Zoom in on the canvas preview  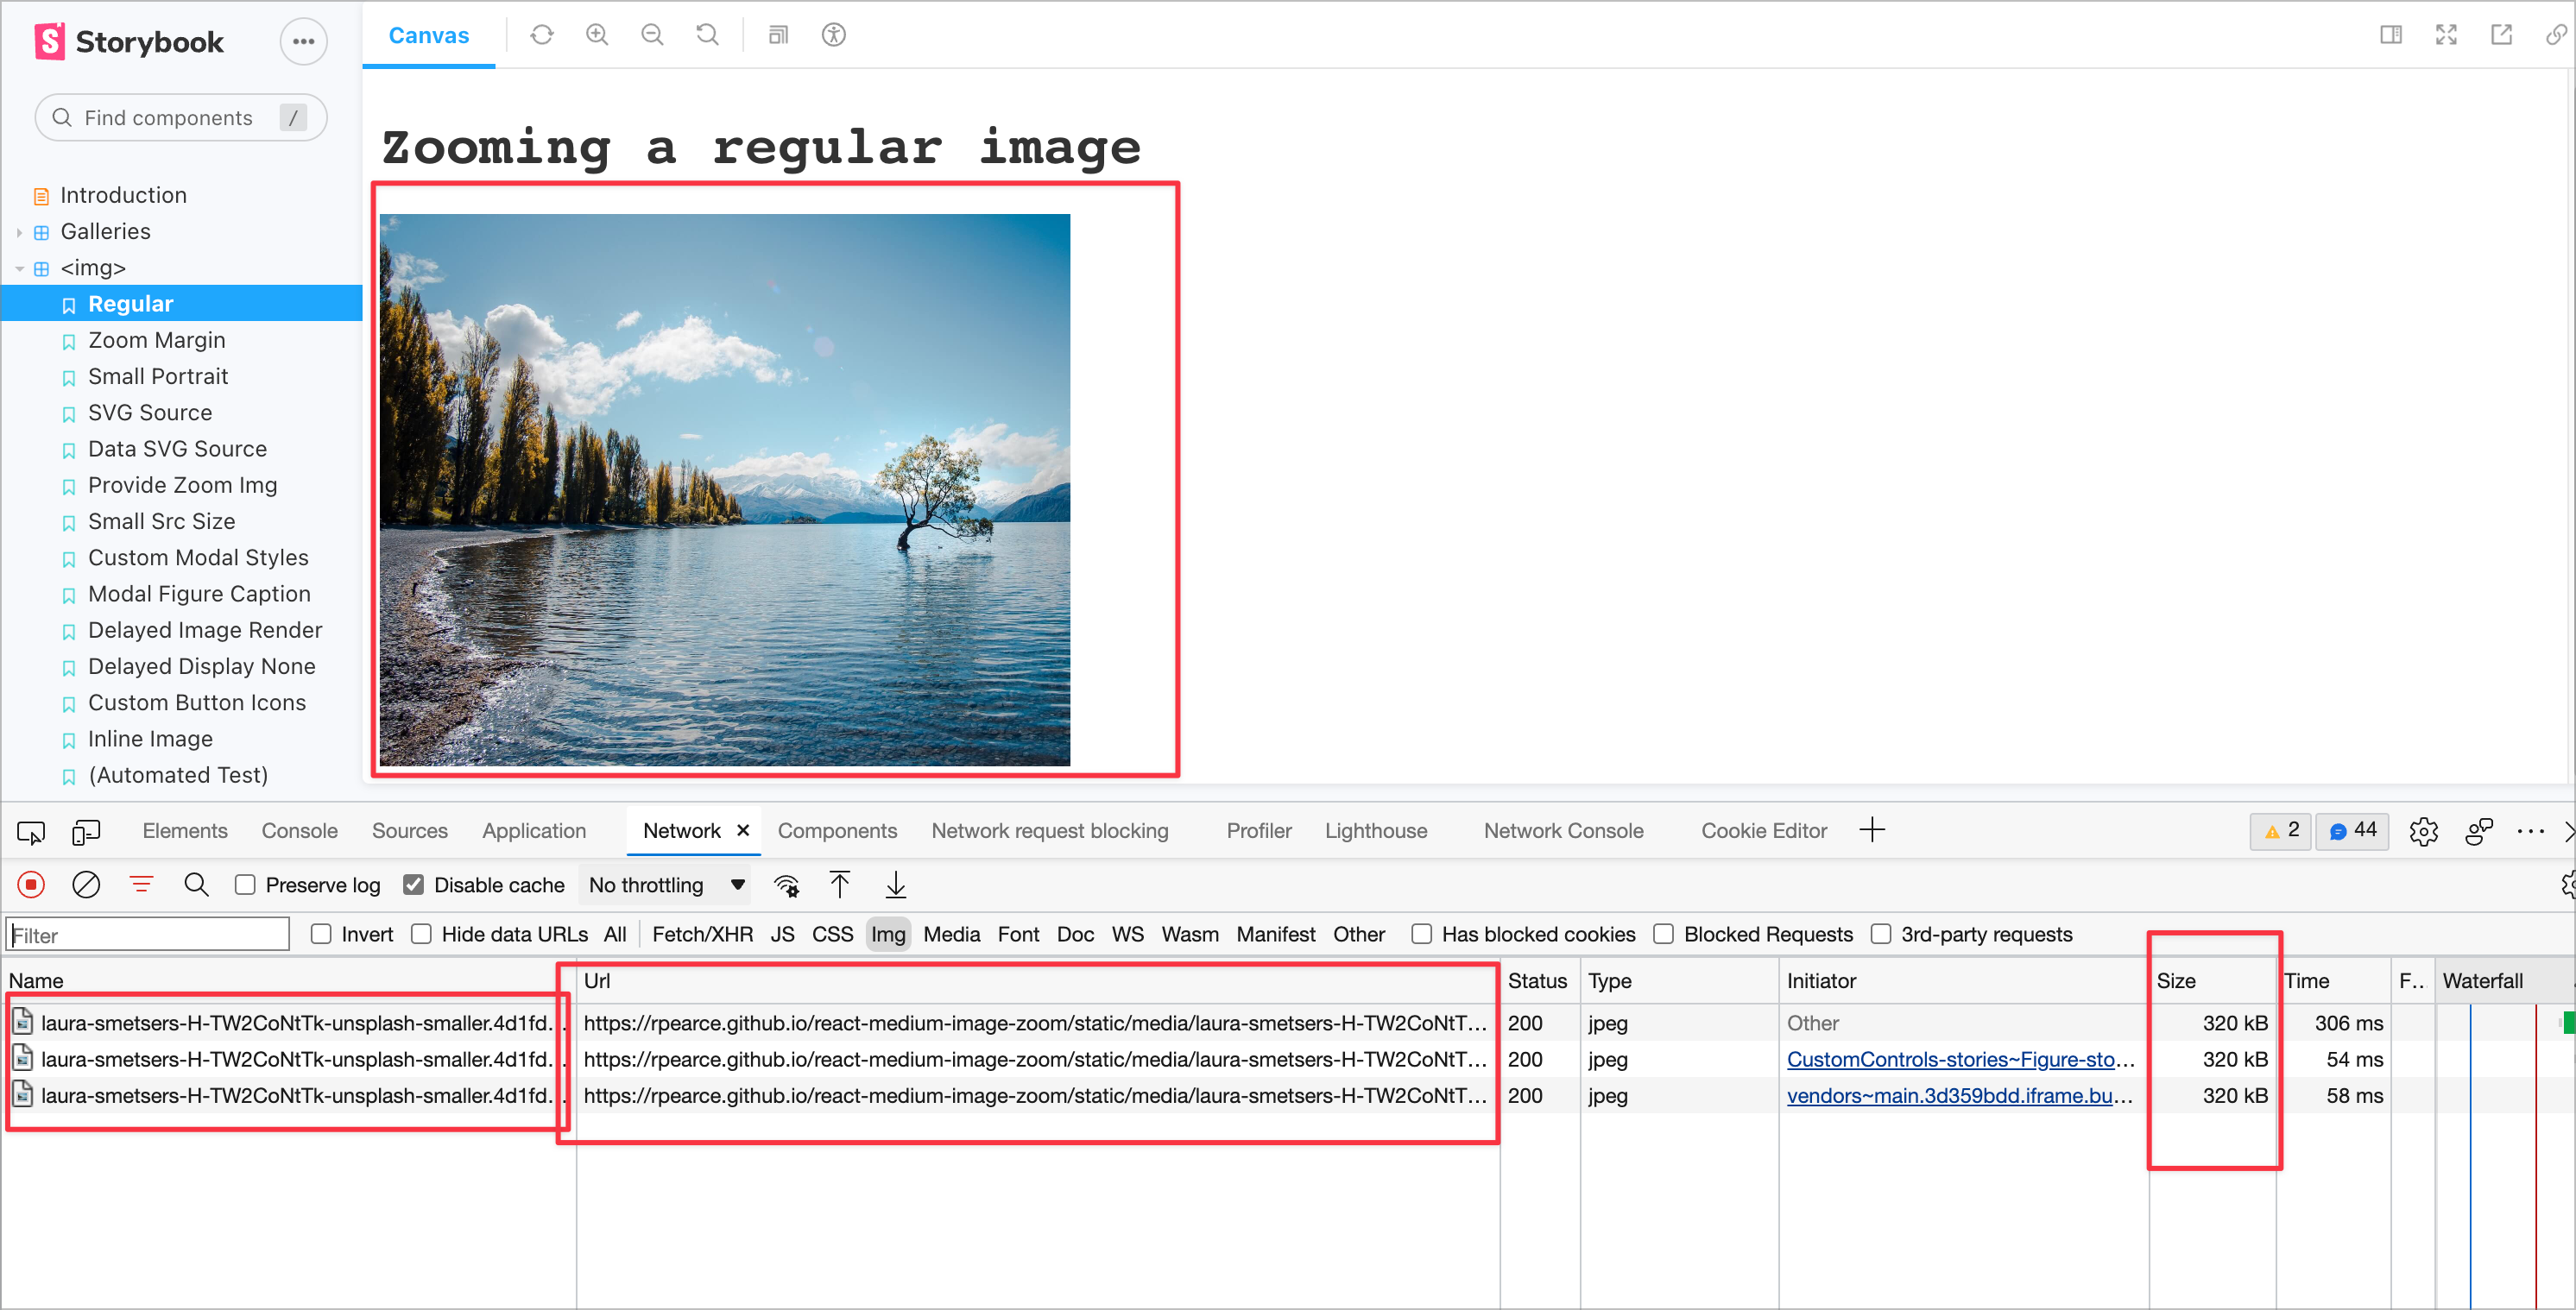[596, 34]
